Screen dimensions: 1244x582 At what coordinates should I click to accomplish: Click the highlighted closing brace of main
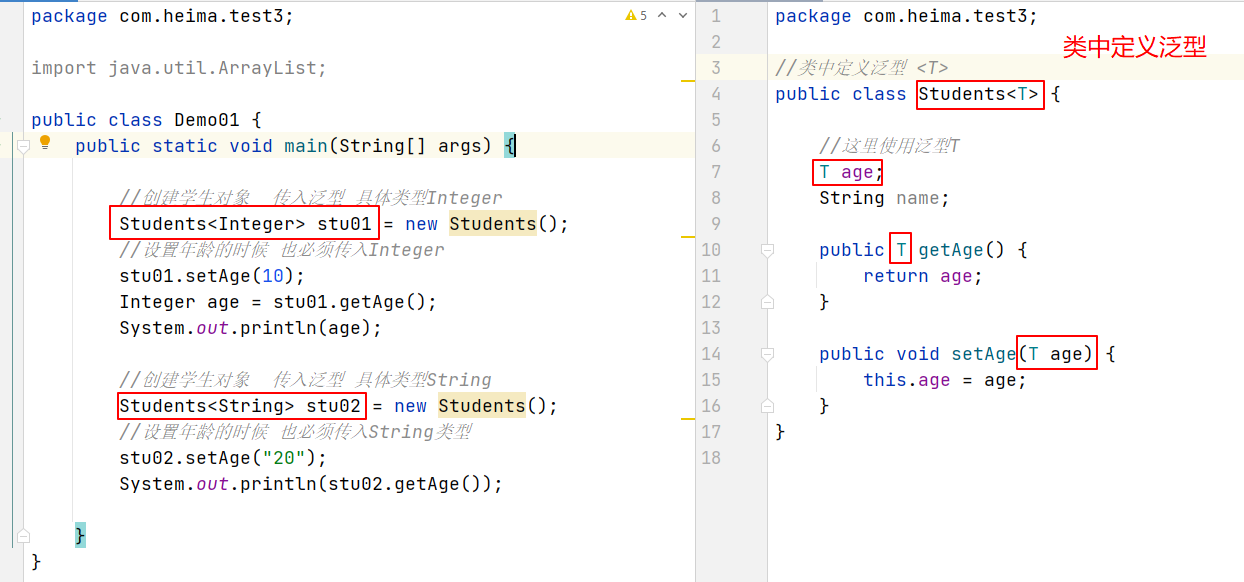click(80, 536)
